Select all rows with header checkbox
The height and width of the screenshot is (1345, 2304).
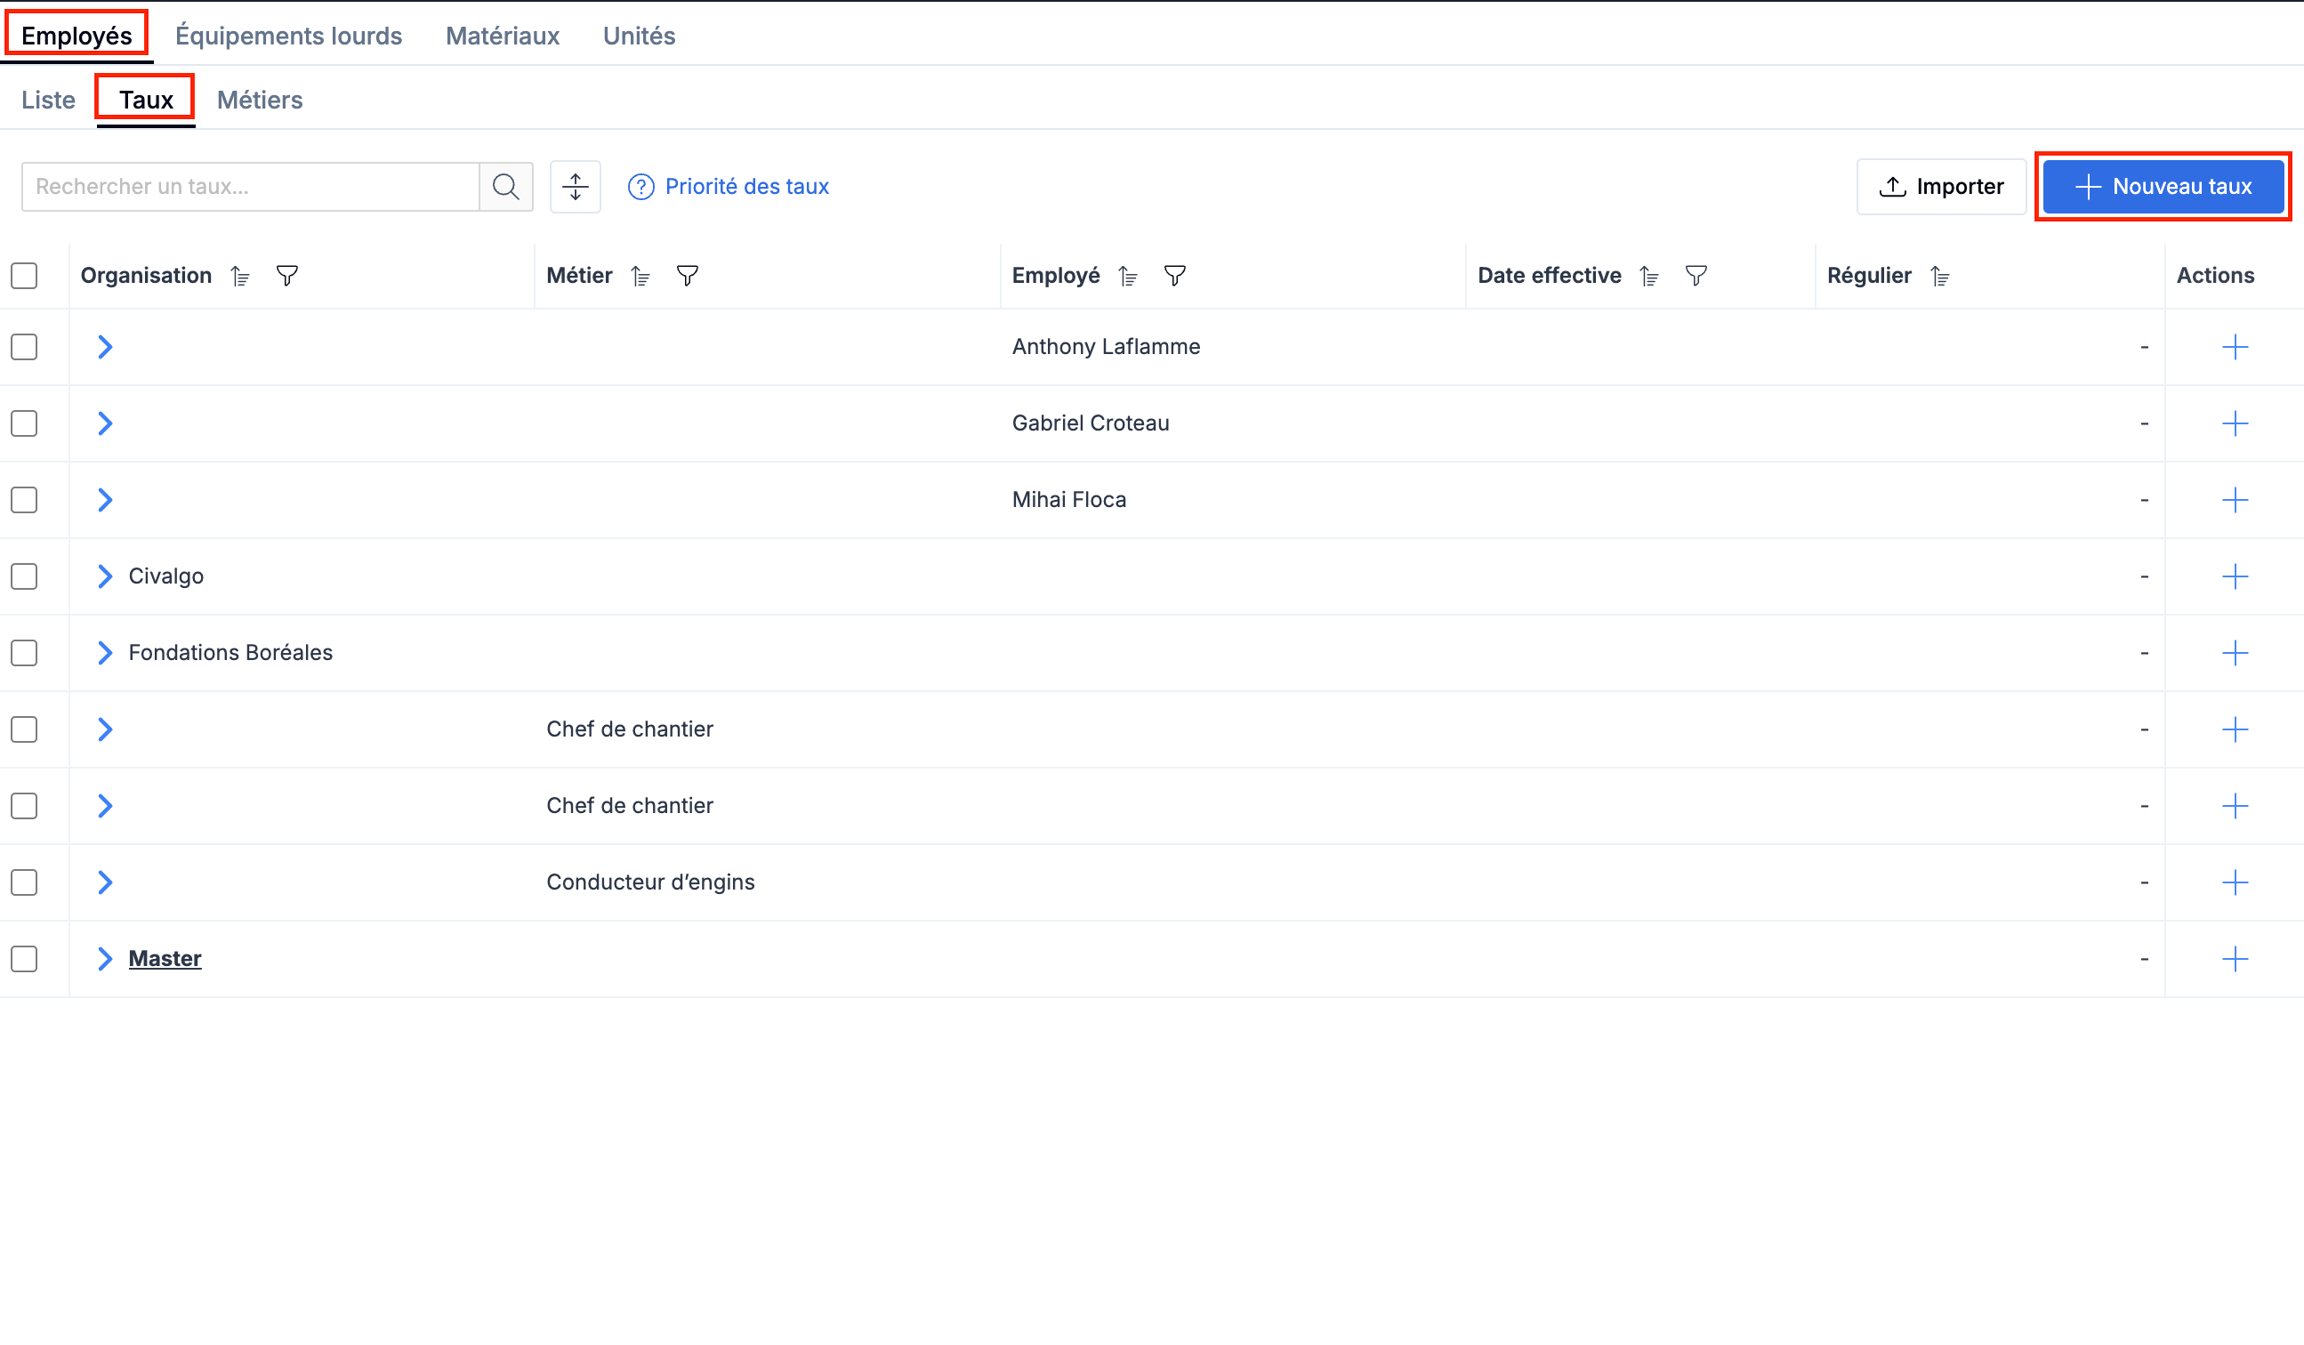[x=25, y=276]
